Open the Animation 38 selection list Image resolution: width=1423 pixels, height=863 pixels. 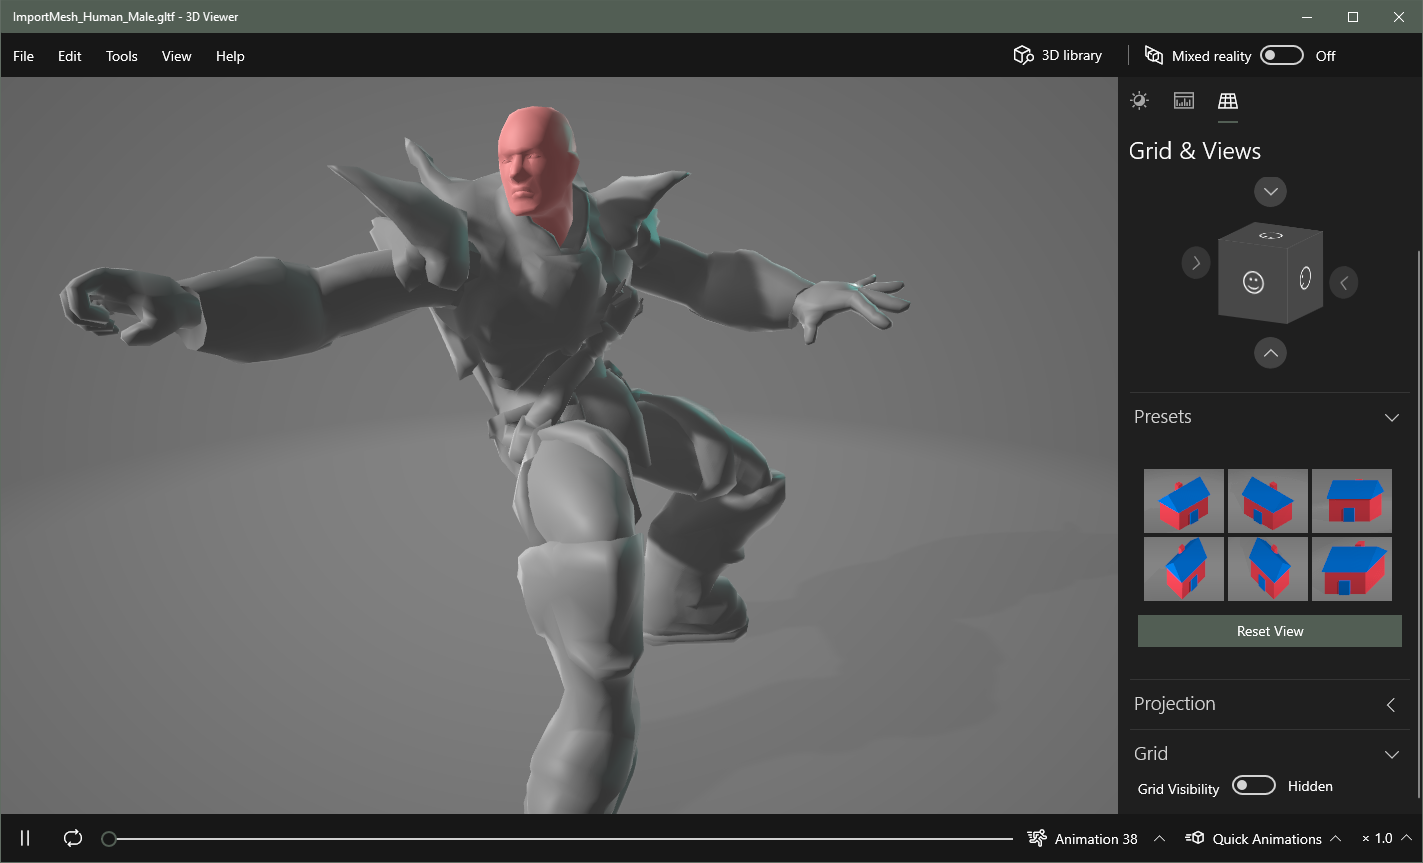click(1160, 838)
